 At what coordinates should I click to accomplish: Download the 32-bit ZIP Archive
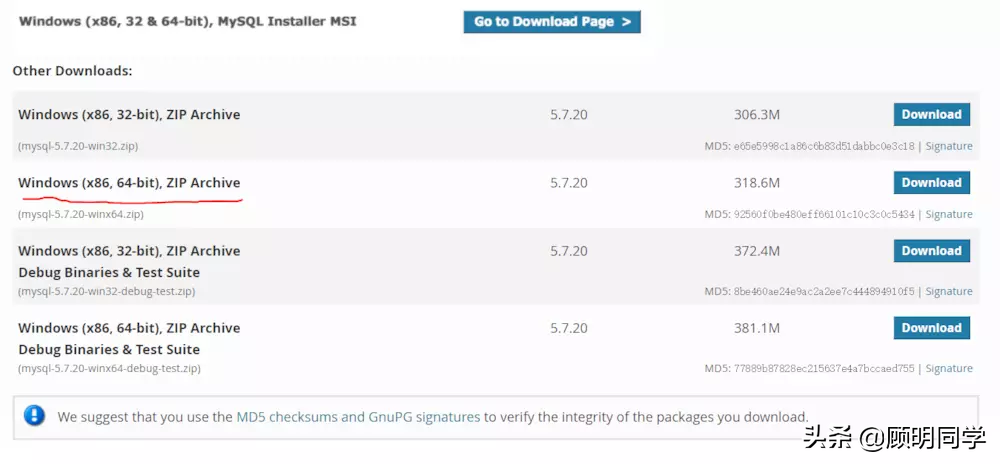coord(931,115)
